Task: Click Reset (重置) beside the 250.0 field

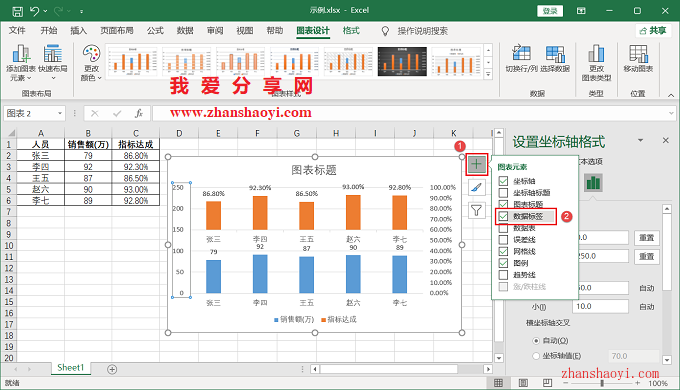Action: coord(647,256)
